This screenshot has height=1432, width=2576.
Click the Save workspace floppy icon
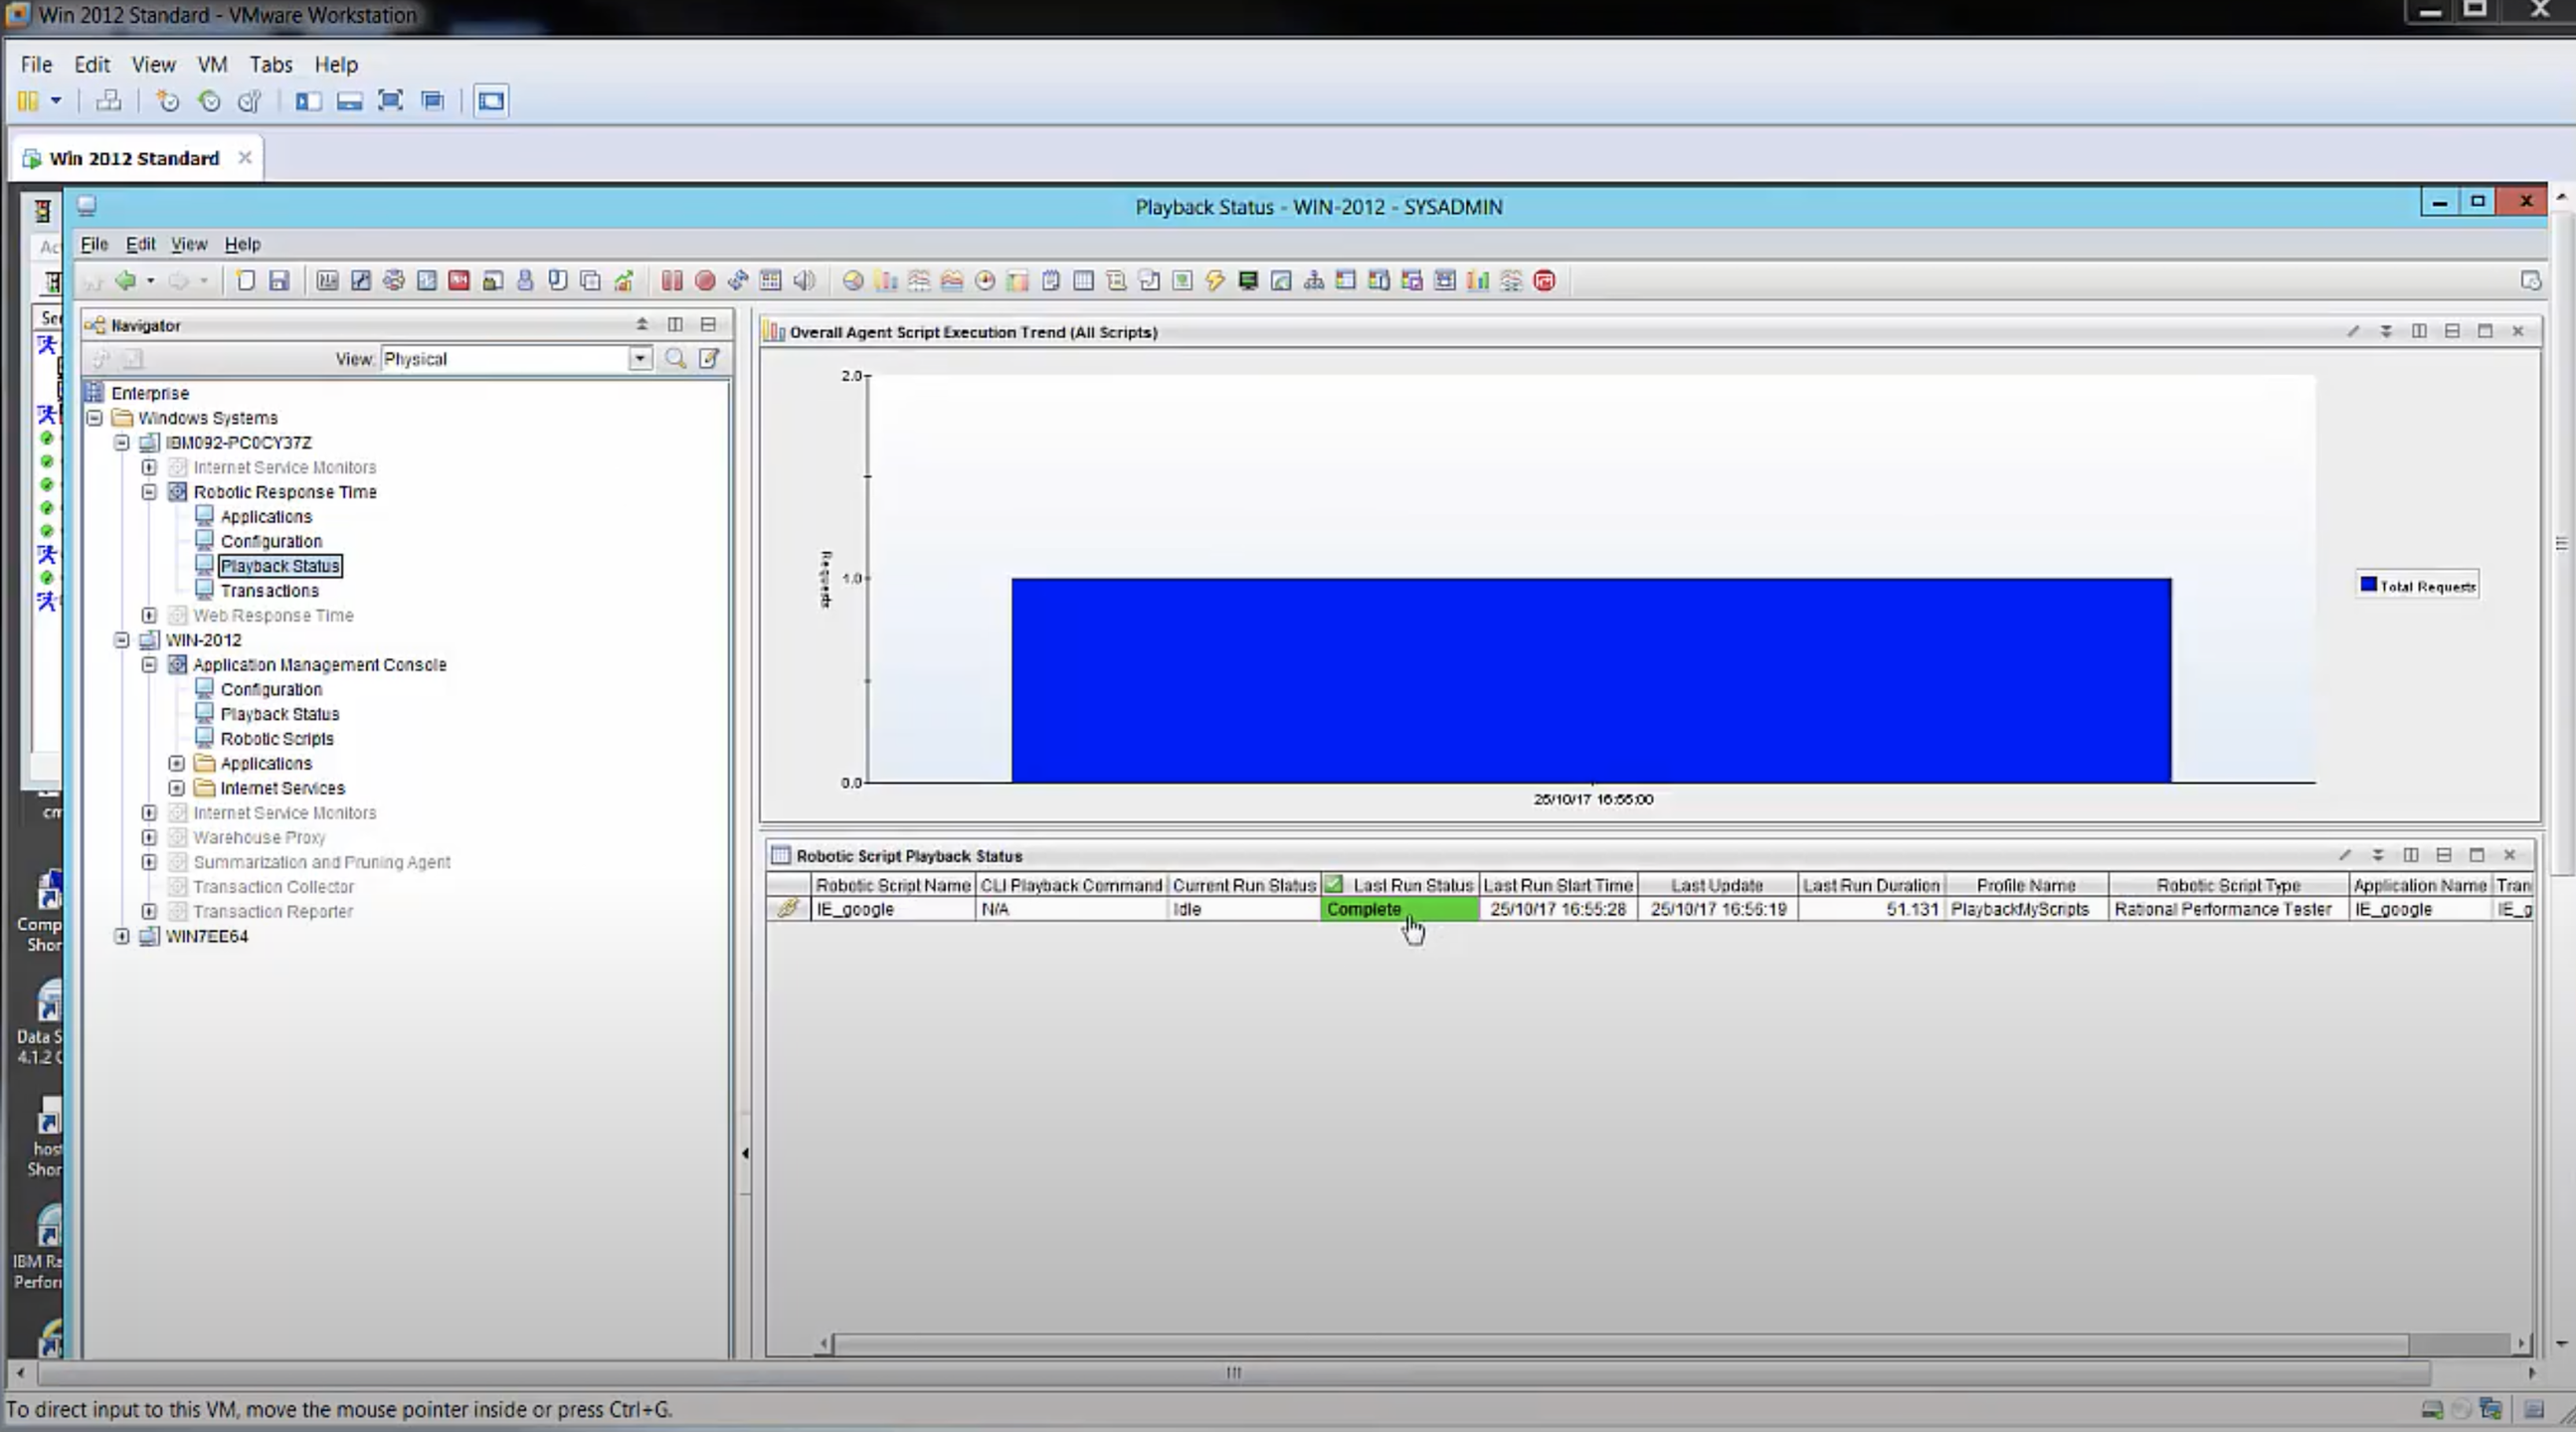tap(279, 281)
